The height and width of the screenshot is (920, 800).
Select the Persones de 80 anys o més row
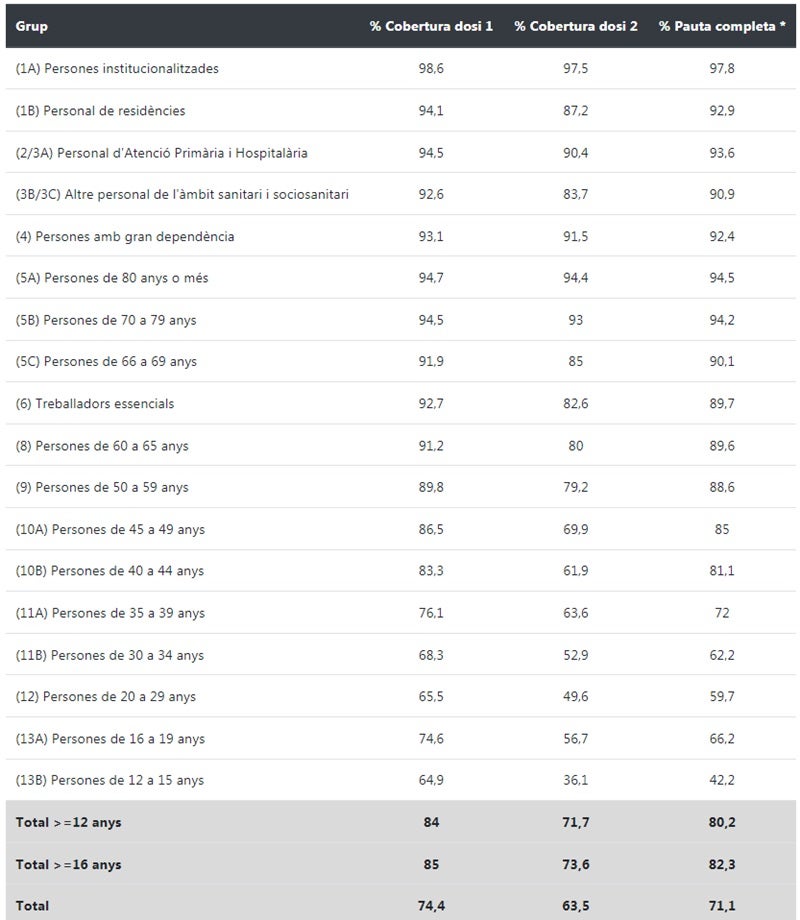pos(112,278)
